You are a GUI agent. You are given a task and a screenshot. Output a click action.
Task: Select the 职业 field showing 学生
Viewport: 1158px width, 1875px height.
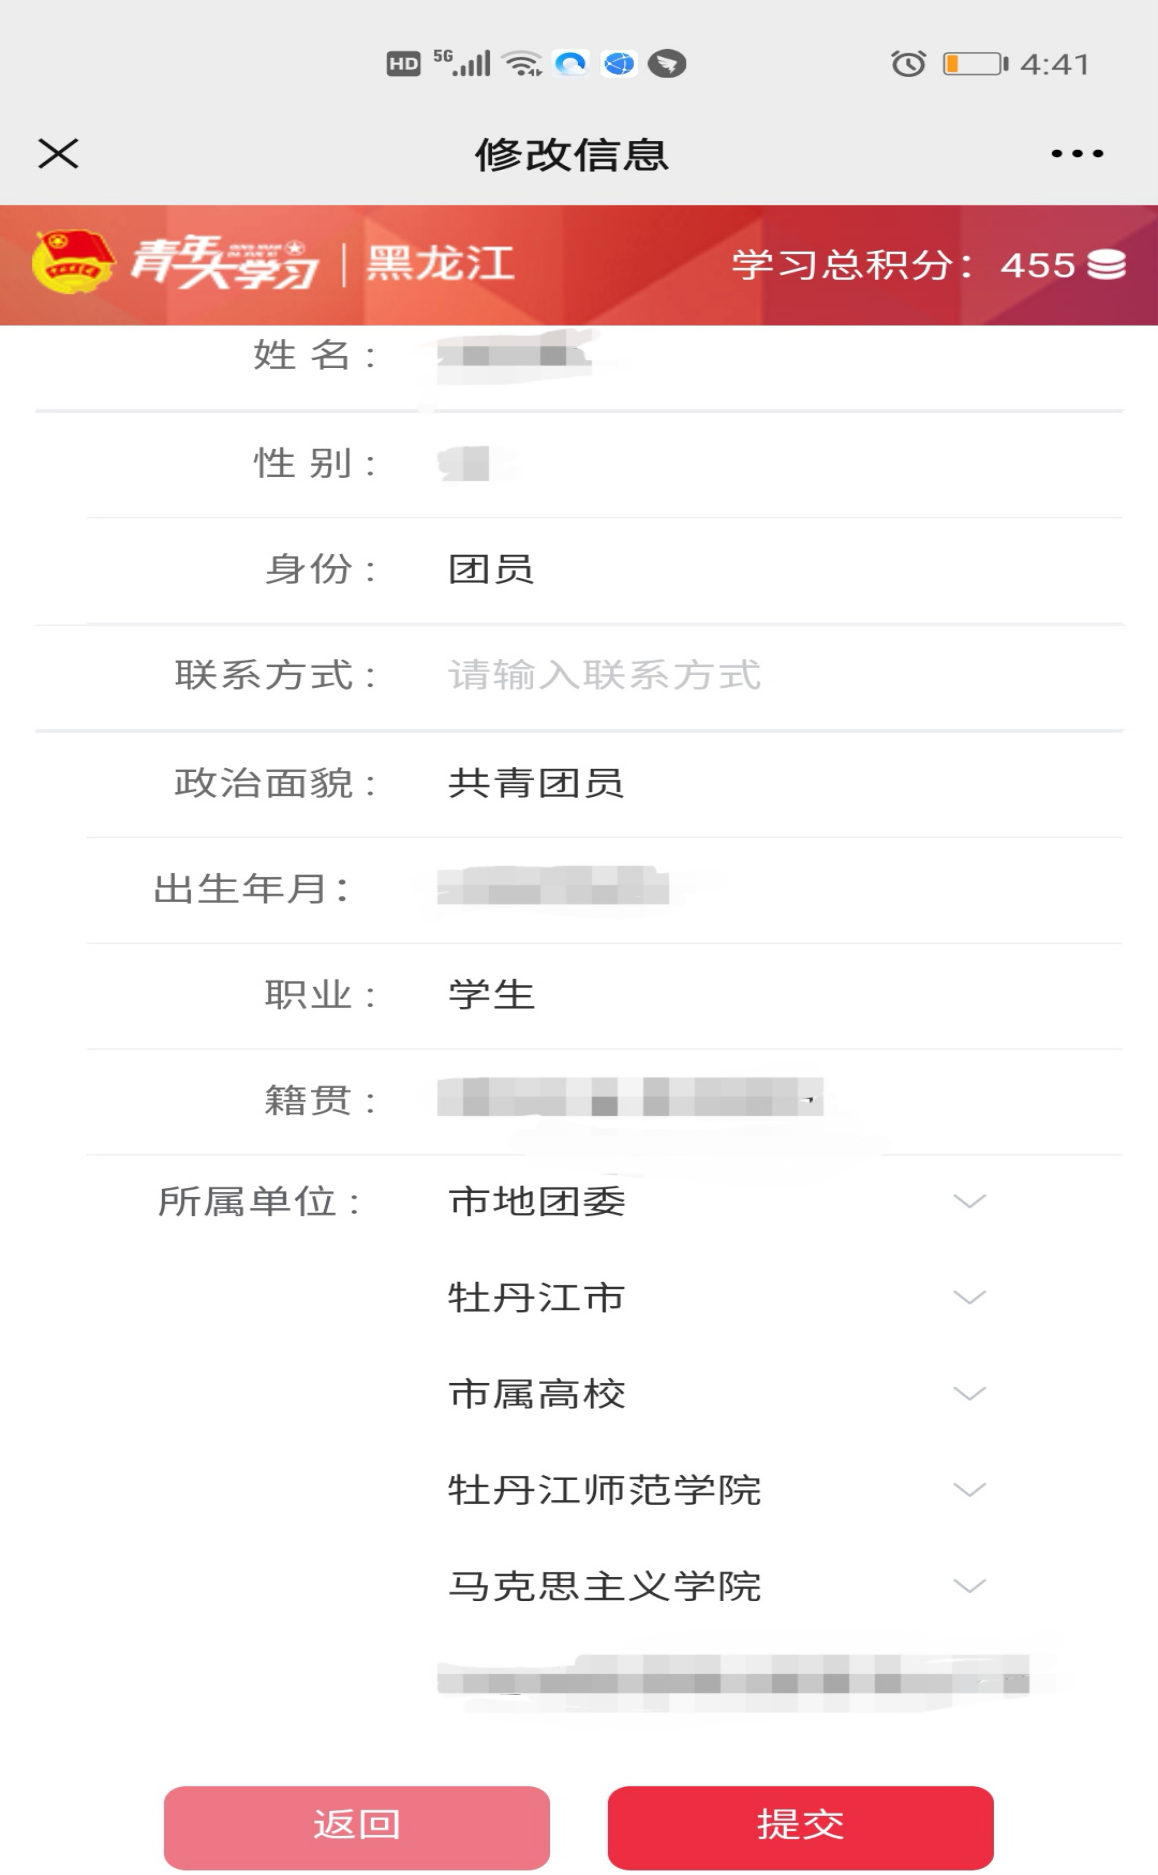(x=780, y=995)
